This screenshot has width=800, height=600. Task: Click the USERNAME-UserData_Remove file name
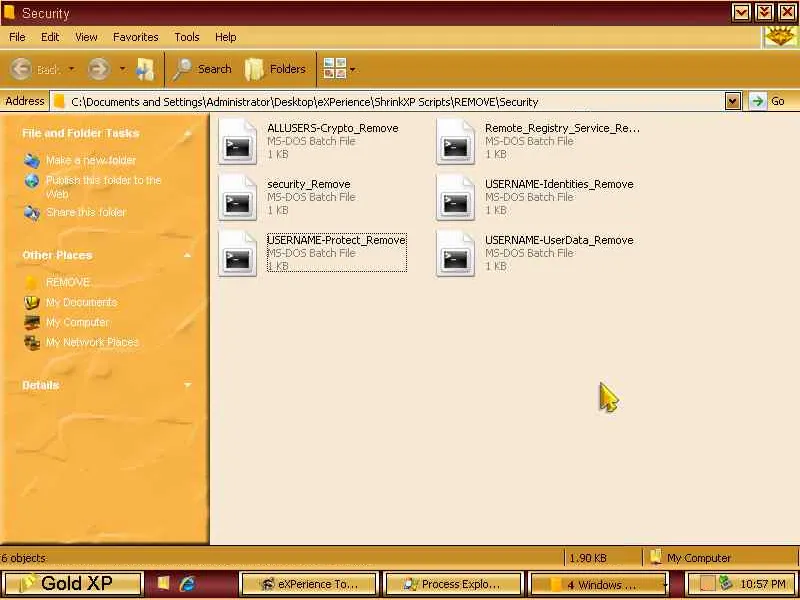click(559, 240)
